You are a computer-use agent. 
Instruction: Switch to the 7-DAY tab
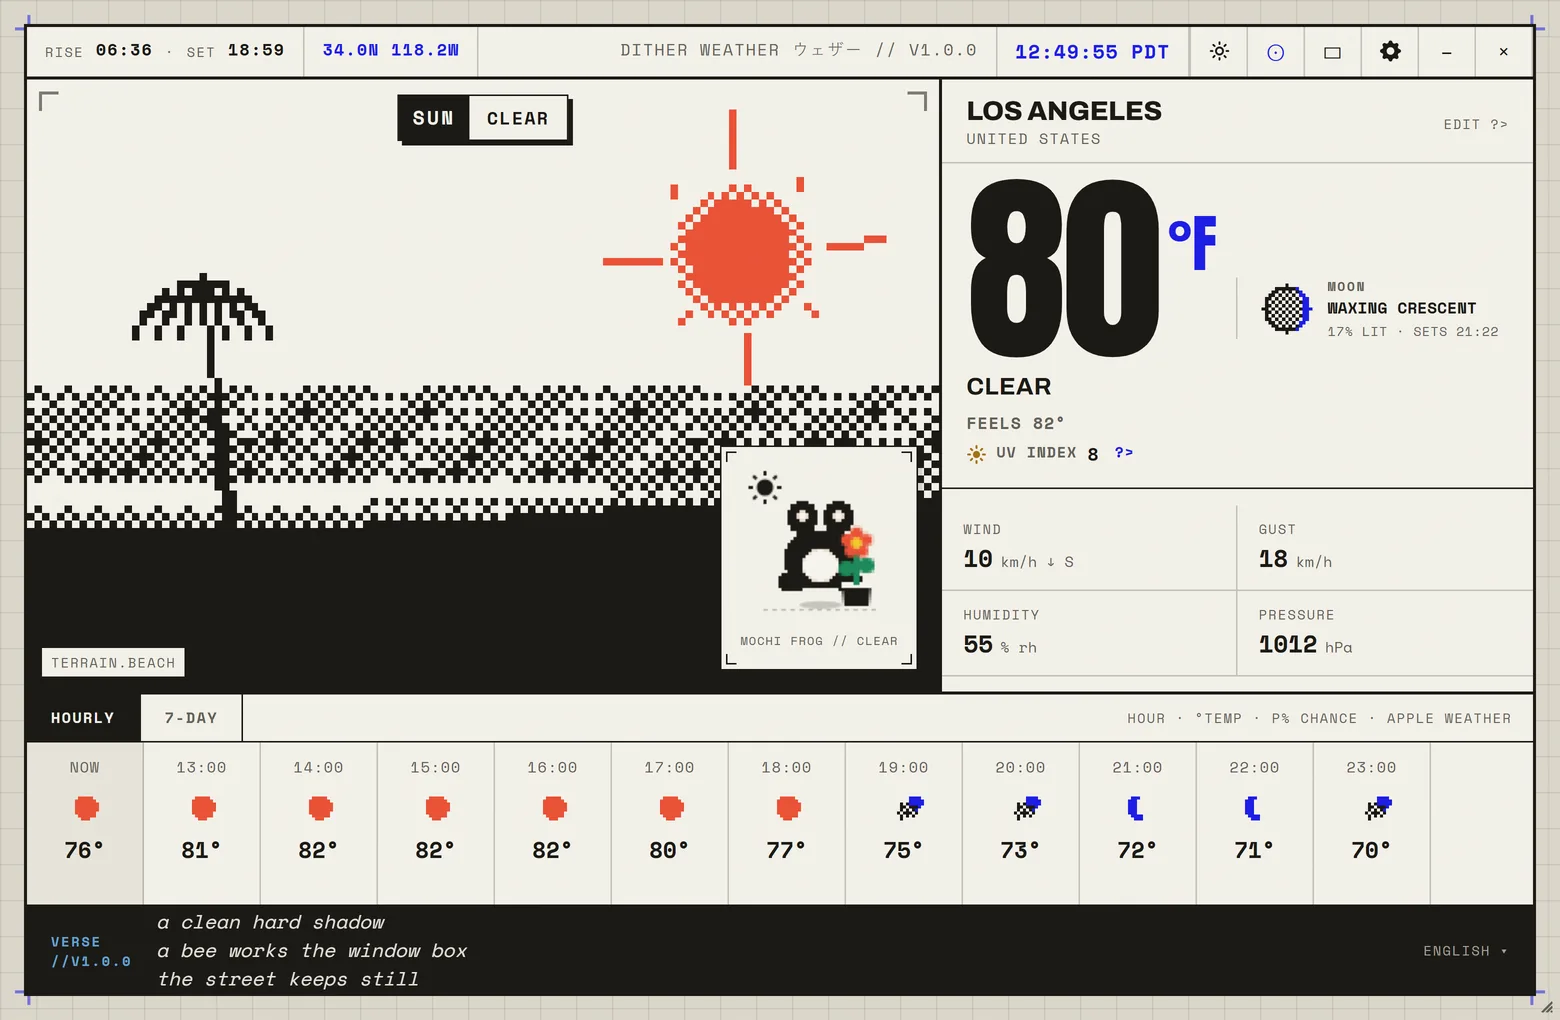pyautogui.click(x=191, y=718)
